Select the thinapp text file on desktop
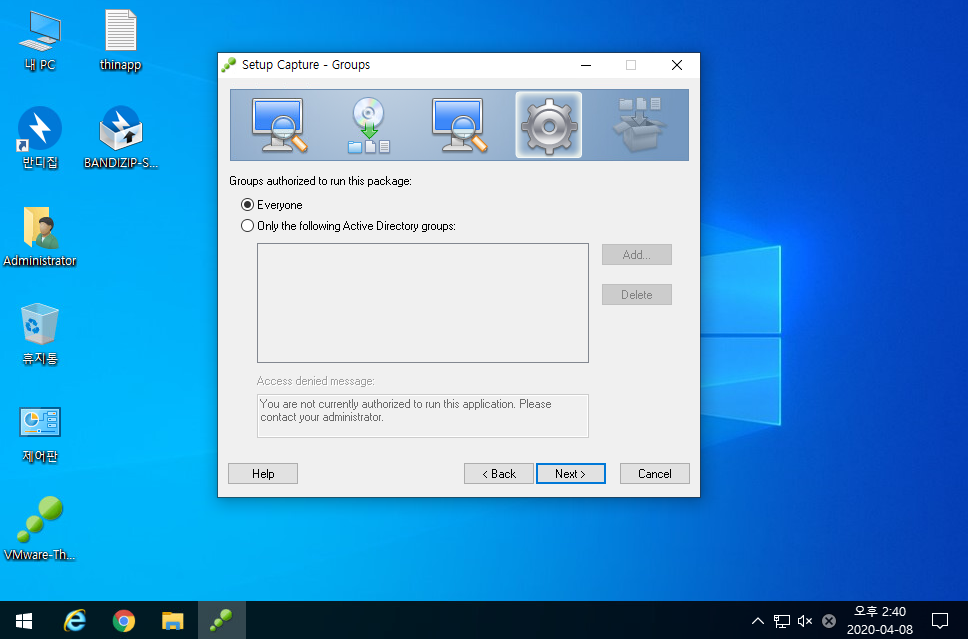The width and height of the screenshot is (968, 639). (120, 41)
